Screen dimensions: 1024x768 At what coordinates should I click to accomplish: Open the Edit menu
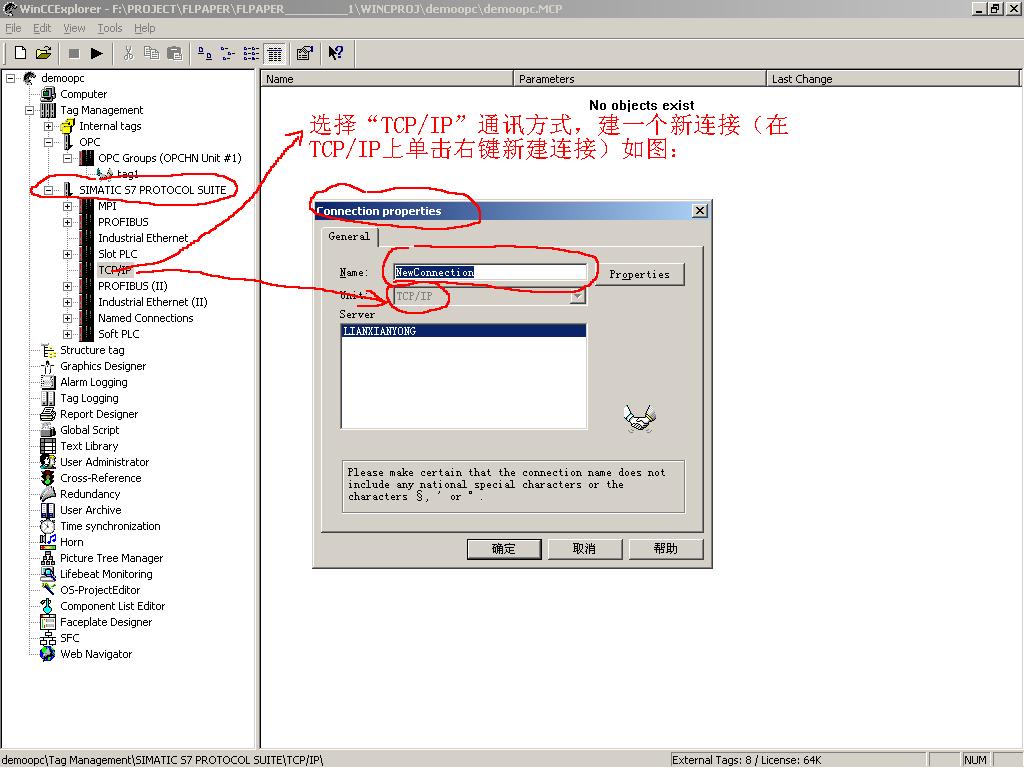click(x=42, y=28)
